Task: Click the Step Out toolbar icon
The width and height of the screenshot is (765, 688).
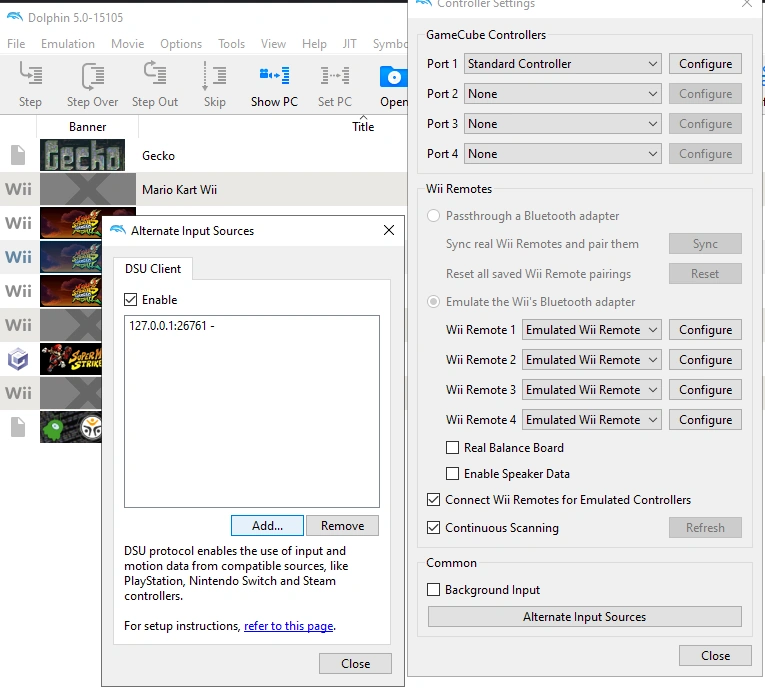Action: 155,73
